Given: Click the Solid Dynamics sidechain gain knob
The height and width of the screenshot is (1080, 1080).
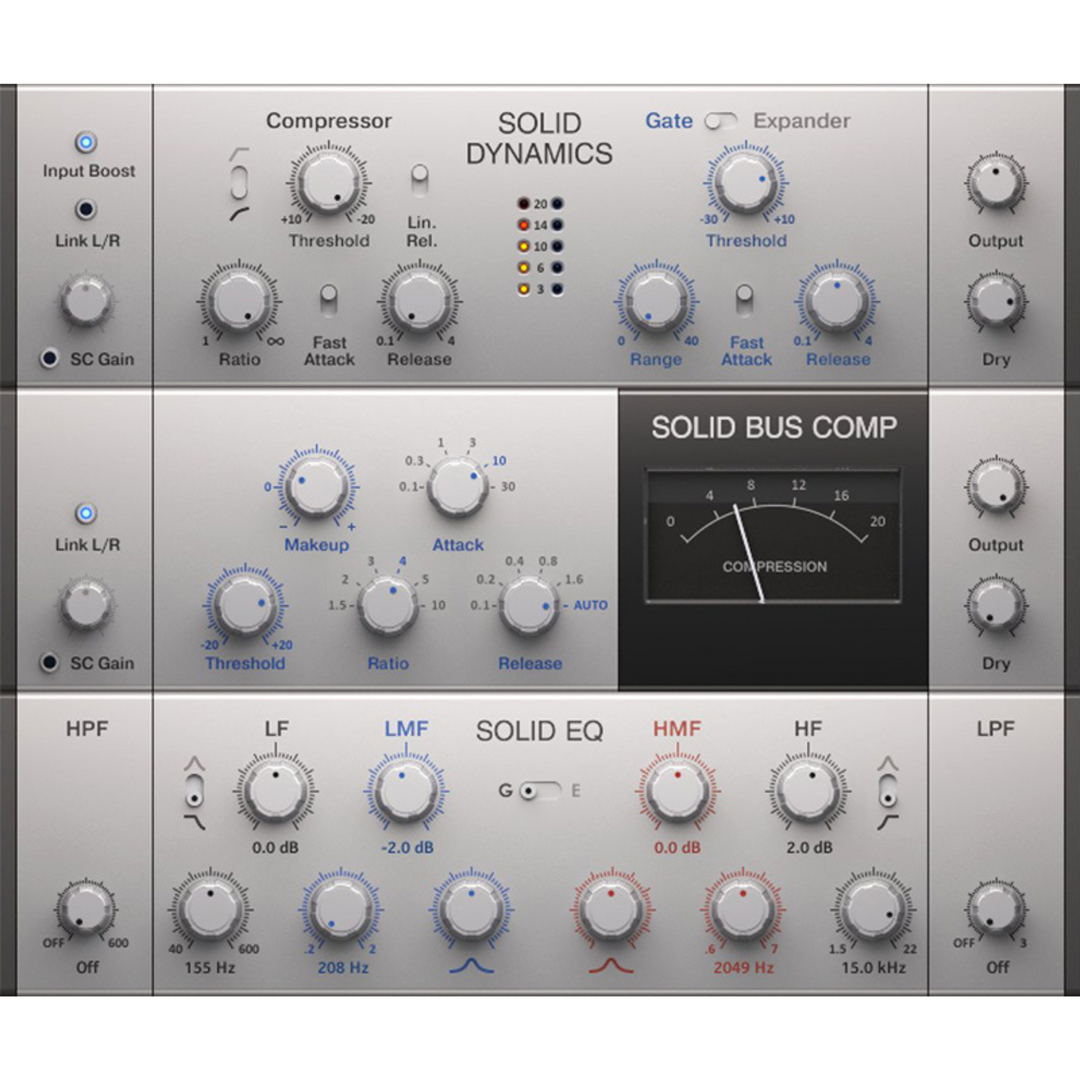Looking at the screenshot, I should tap(86, 299).
